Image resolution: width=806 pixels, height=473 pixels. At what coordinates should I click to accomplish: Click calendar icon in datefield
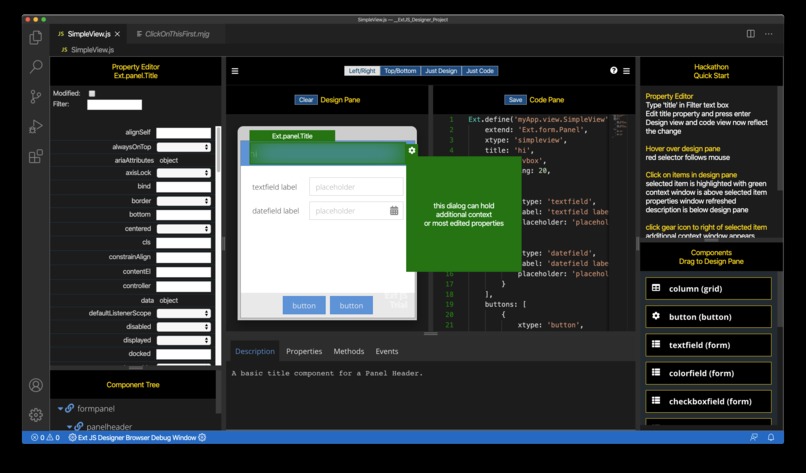click(394, 210)
